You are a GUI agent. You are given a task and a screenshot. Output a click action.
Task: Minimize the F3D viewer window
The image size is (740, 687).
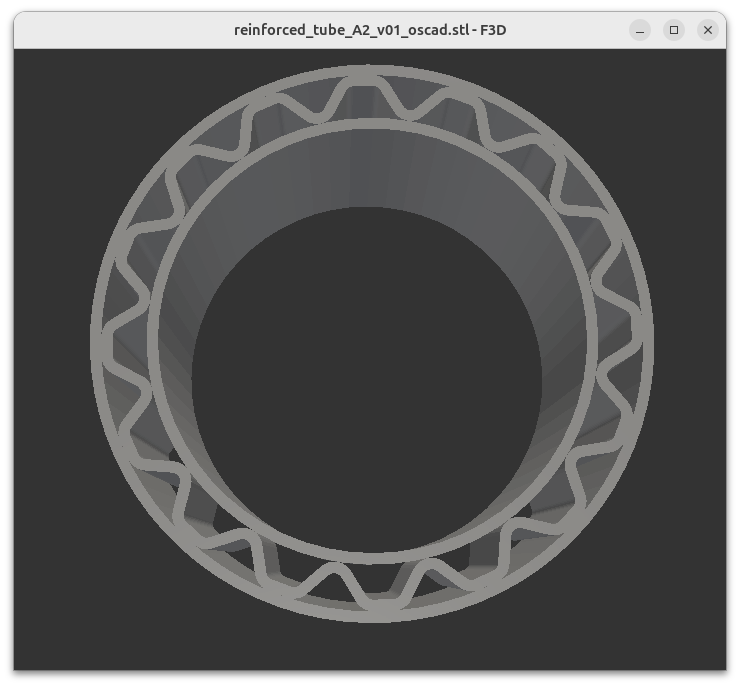pos(640,30)
